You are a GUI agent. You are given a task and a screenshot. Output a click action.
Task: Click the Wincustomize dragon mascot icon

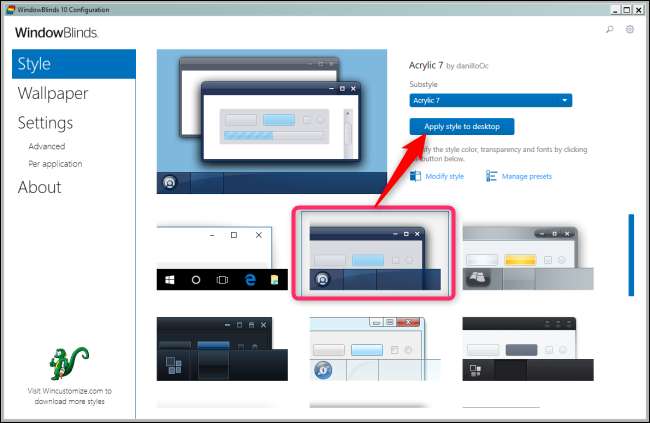pyautogui.click(x=69, y=363)
